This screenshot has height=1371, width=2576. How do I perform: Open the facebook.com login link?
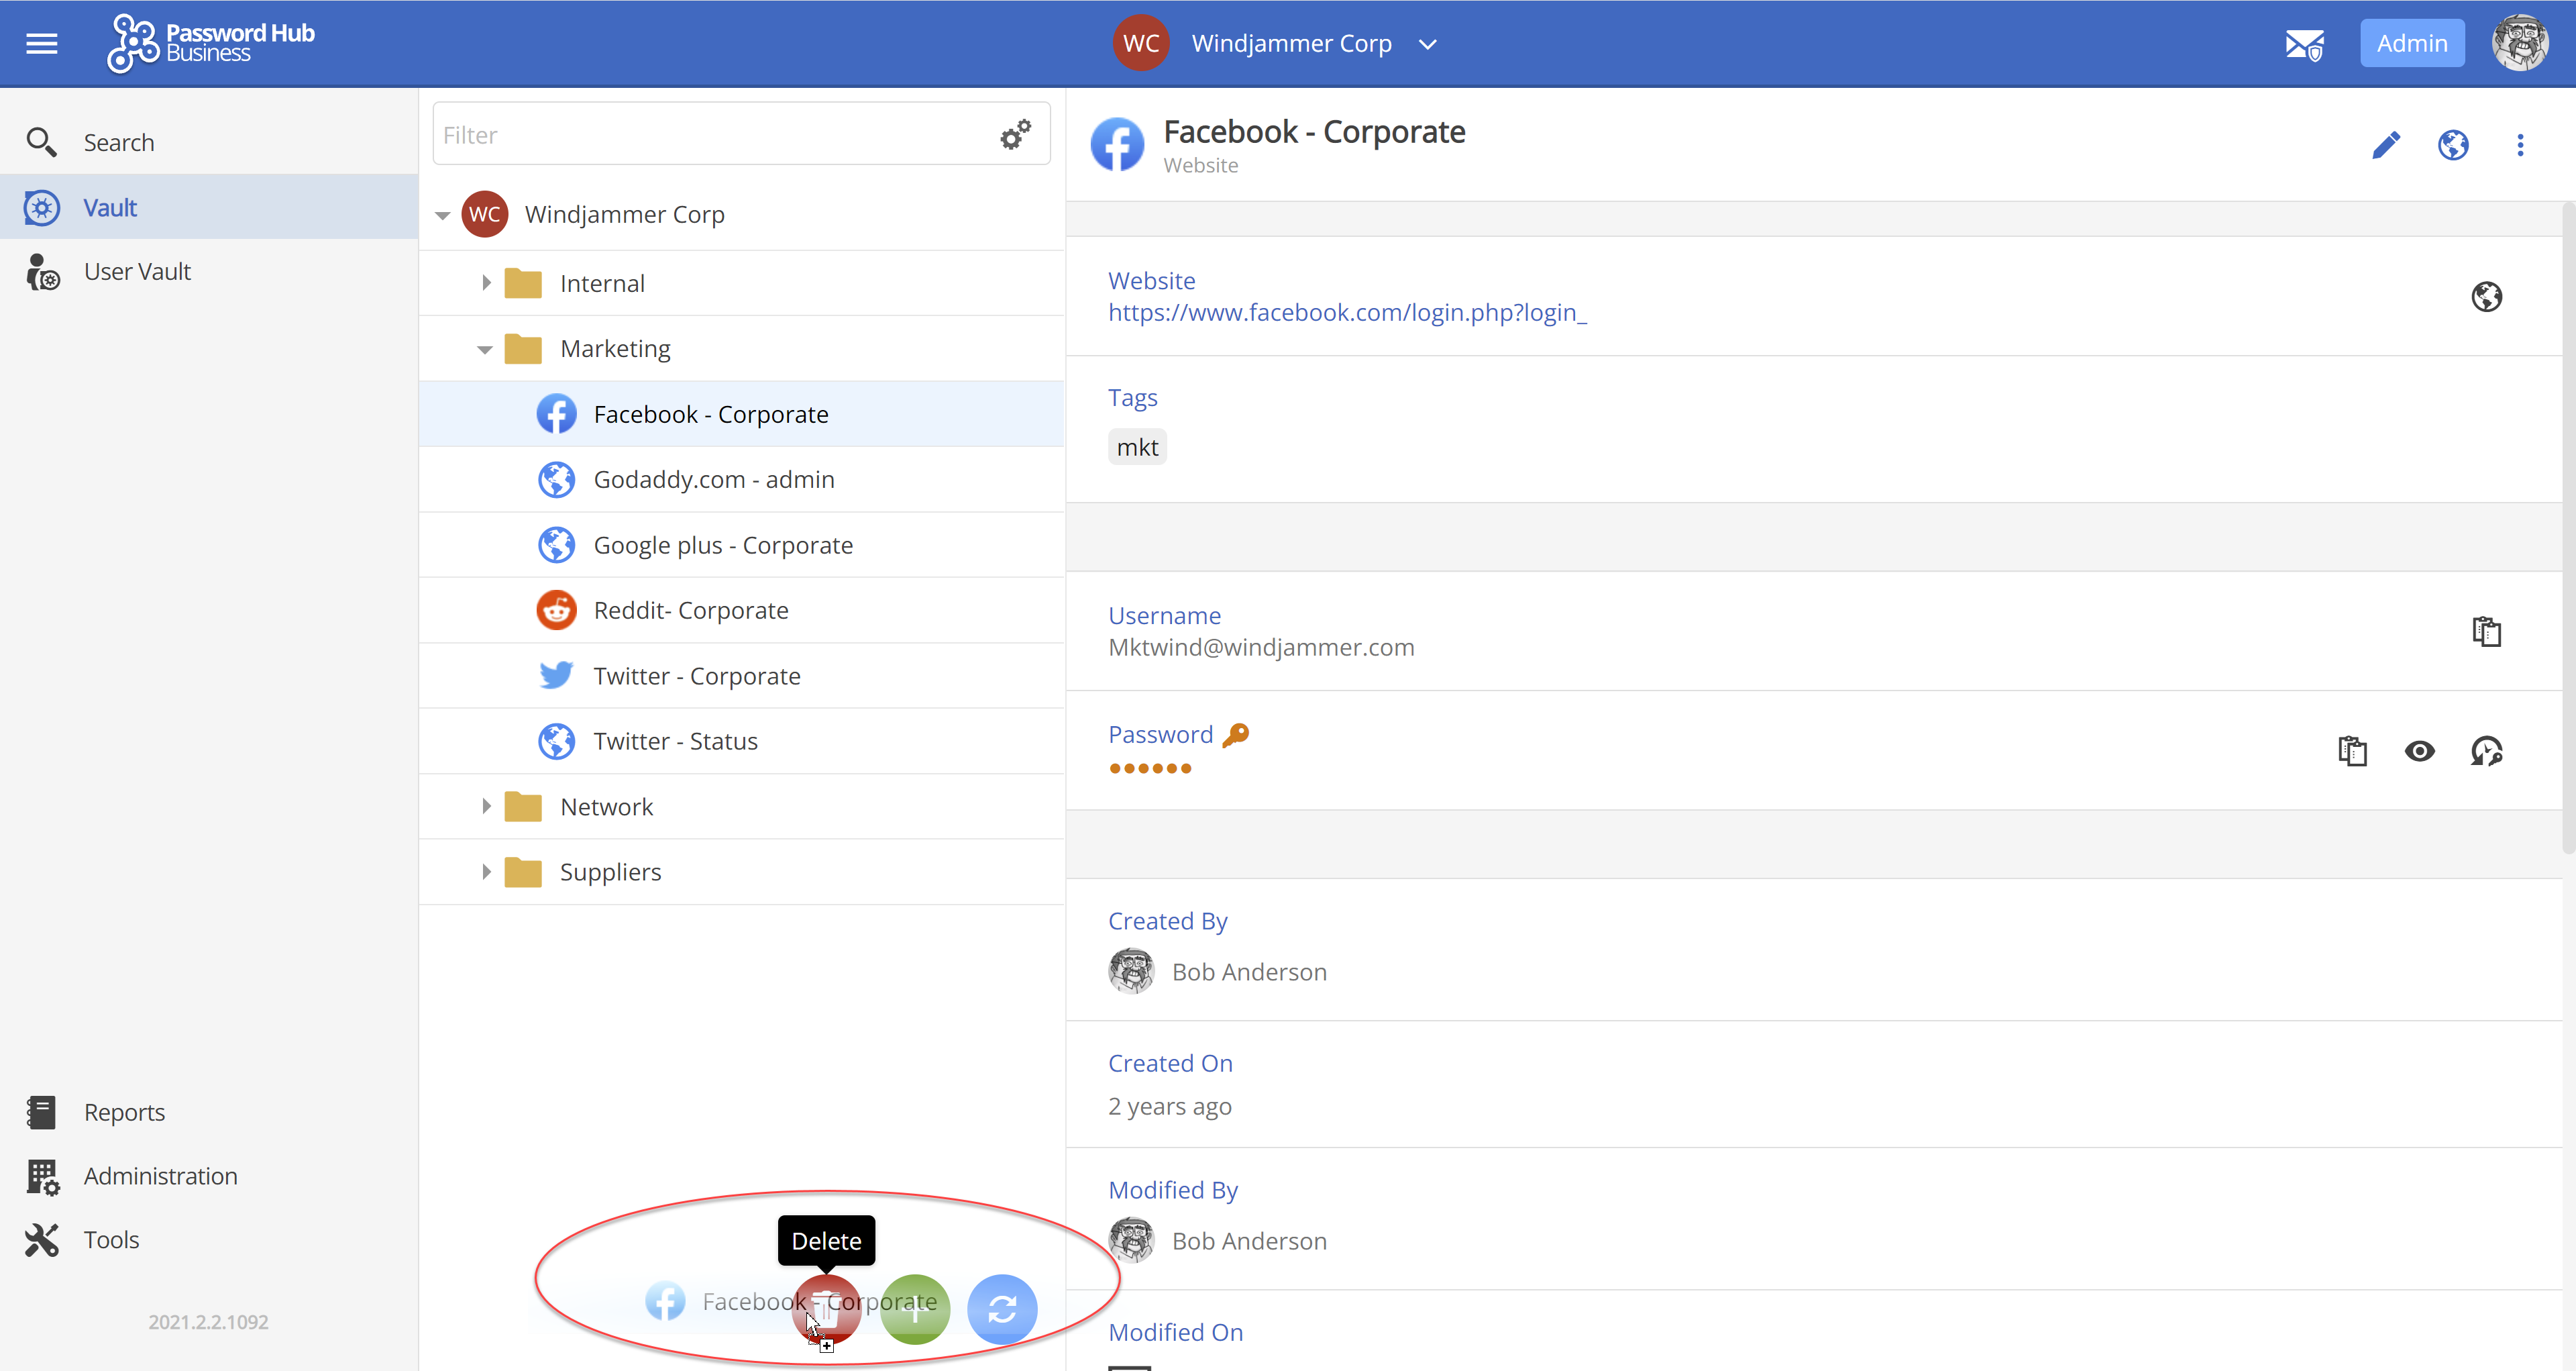click(x=1347, y=312)
